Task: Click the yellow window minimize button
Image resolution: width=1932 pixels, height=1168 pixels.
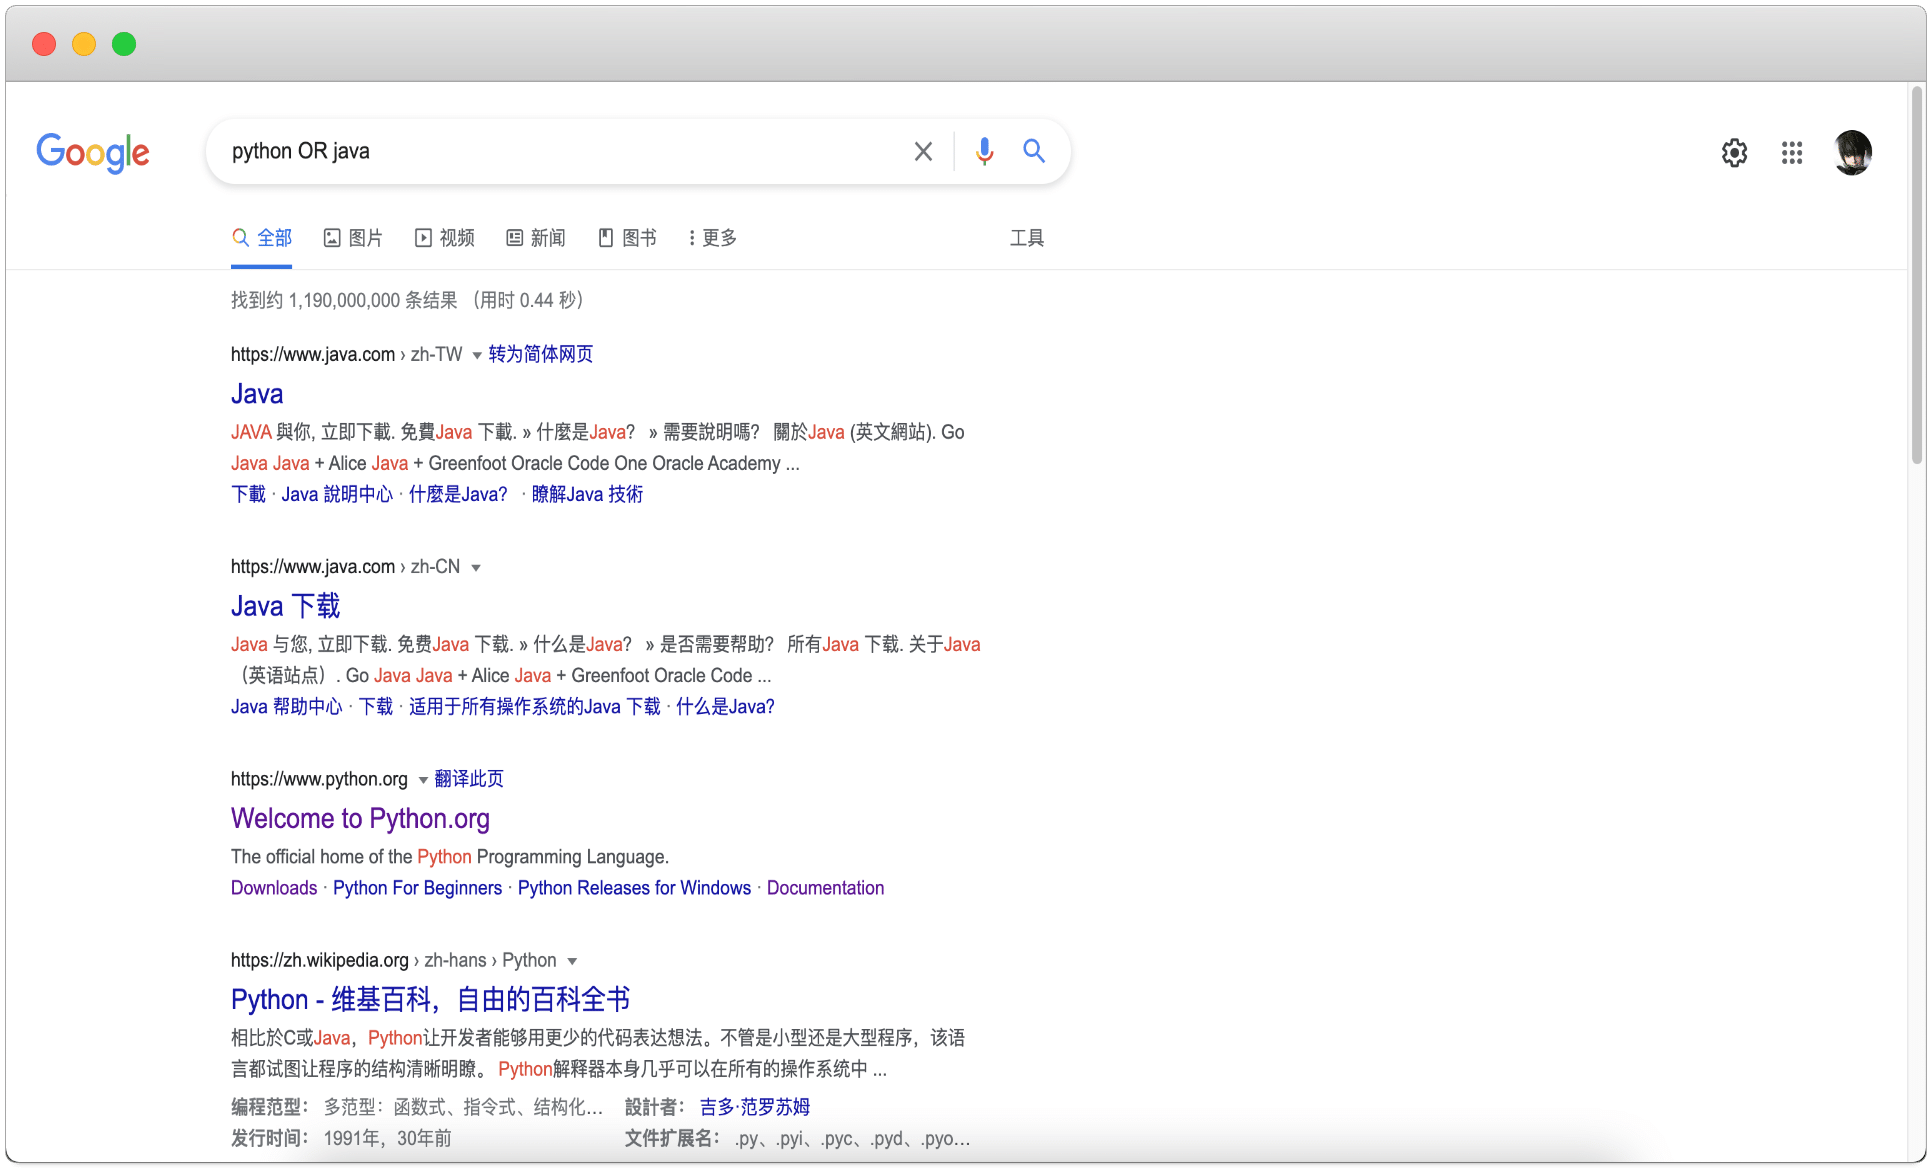Action: 84,44
